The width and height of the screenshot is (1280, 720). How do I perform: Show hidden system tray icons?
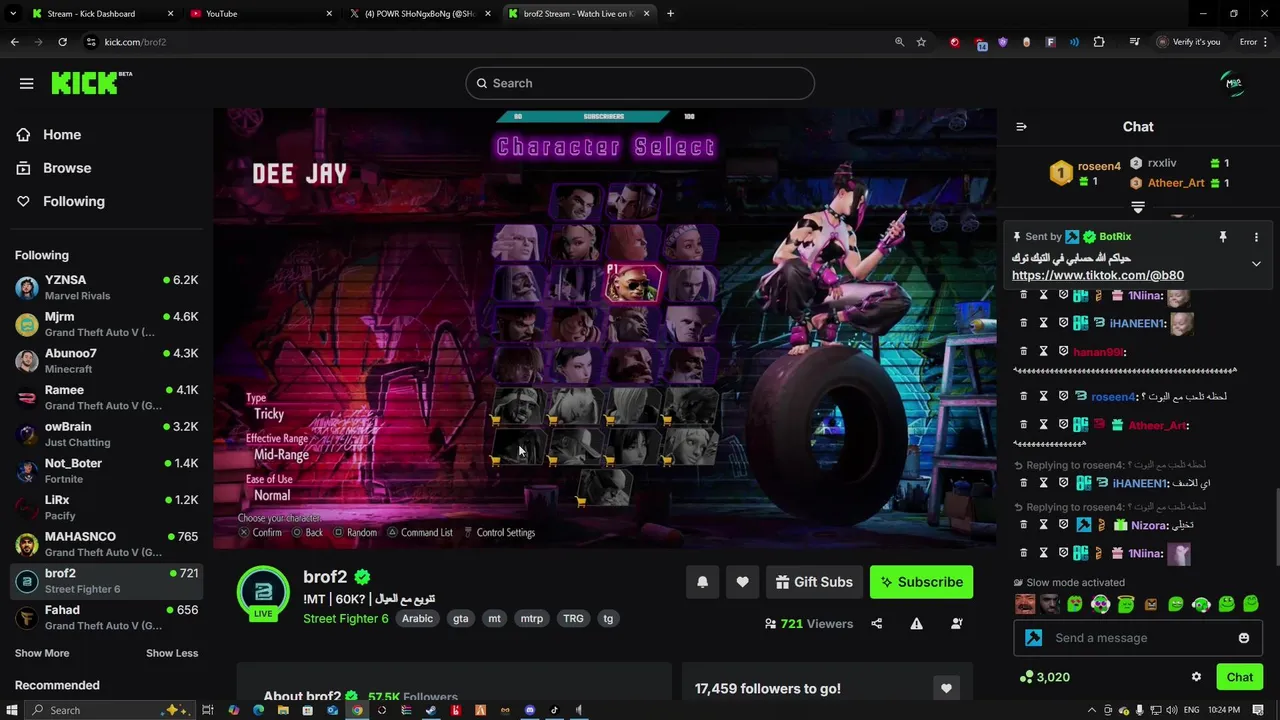click(x=1092, y=710)
